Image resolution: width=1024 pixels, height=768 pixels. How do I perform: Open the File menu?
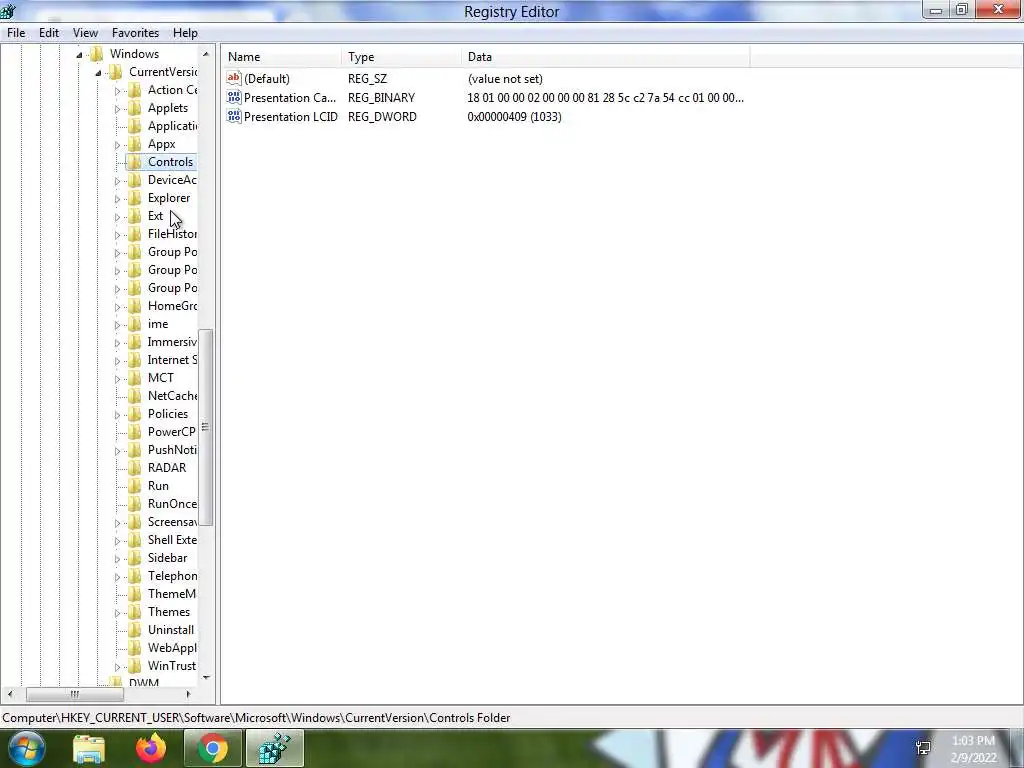coord(16,33)
